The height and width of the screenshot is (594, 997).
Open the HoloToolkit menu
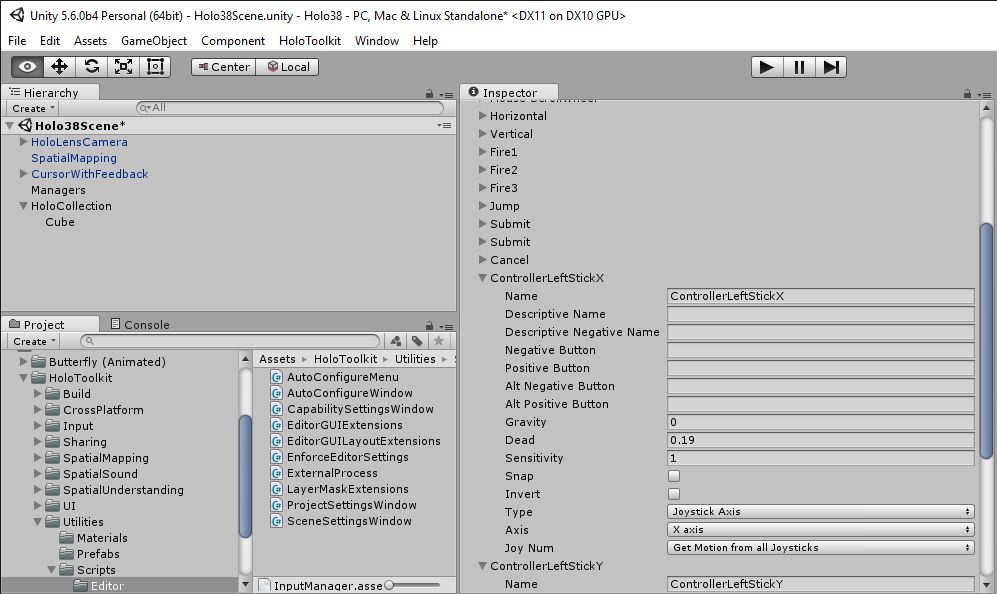tap(309, 41)
